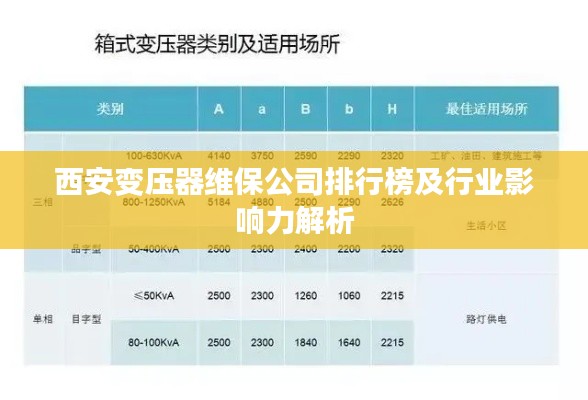Click the lowercase a column header

[262, 109]
